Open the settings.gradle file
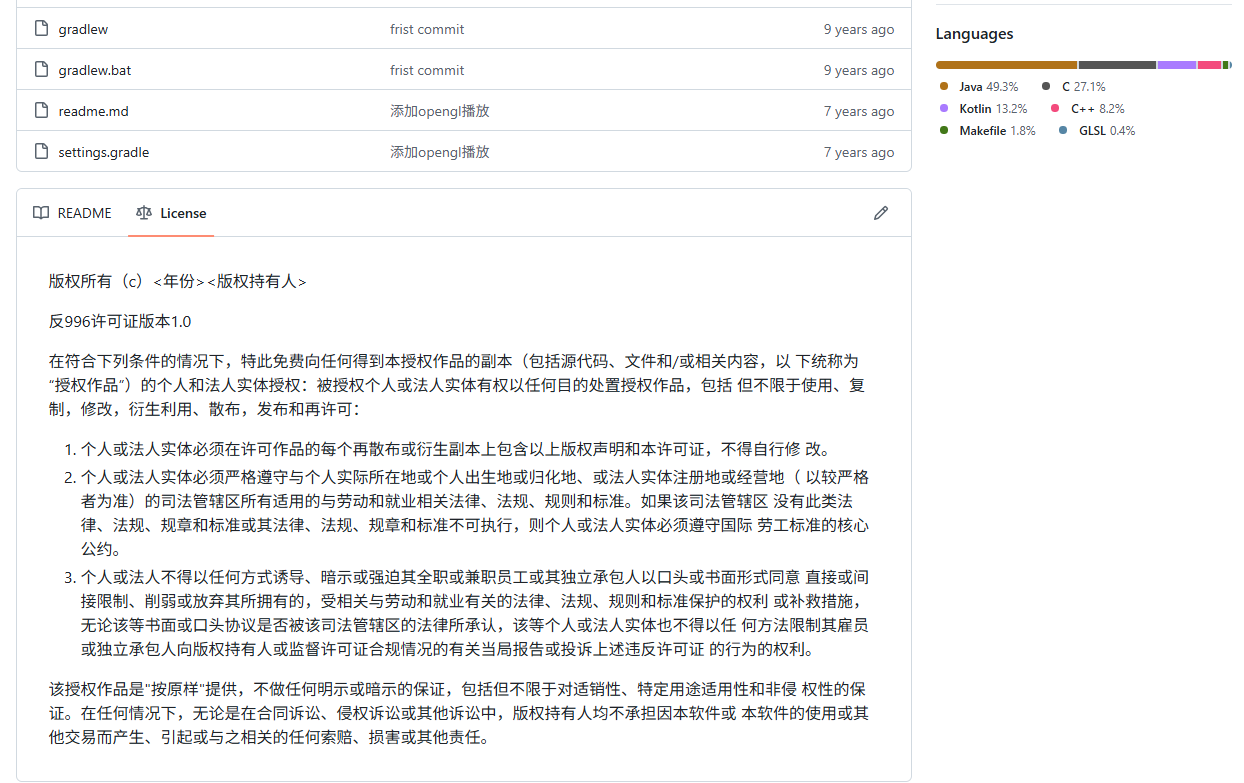Screen dimensions: 1244x783 [103, 152]
